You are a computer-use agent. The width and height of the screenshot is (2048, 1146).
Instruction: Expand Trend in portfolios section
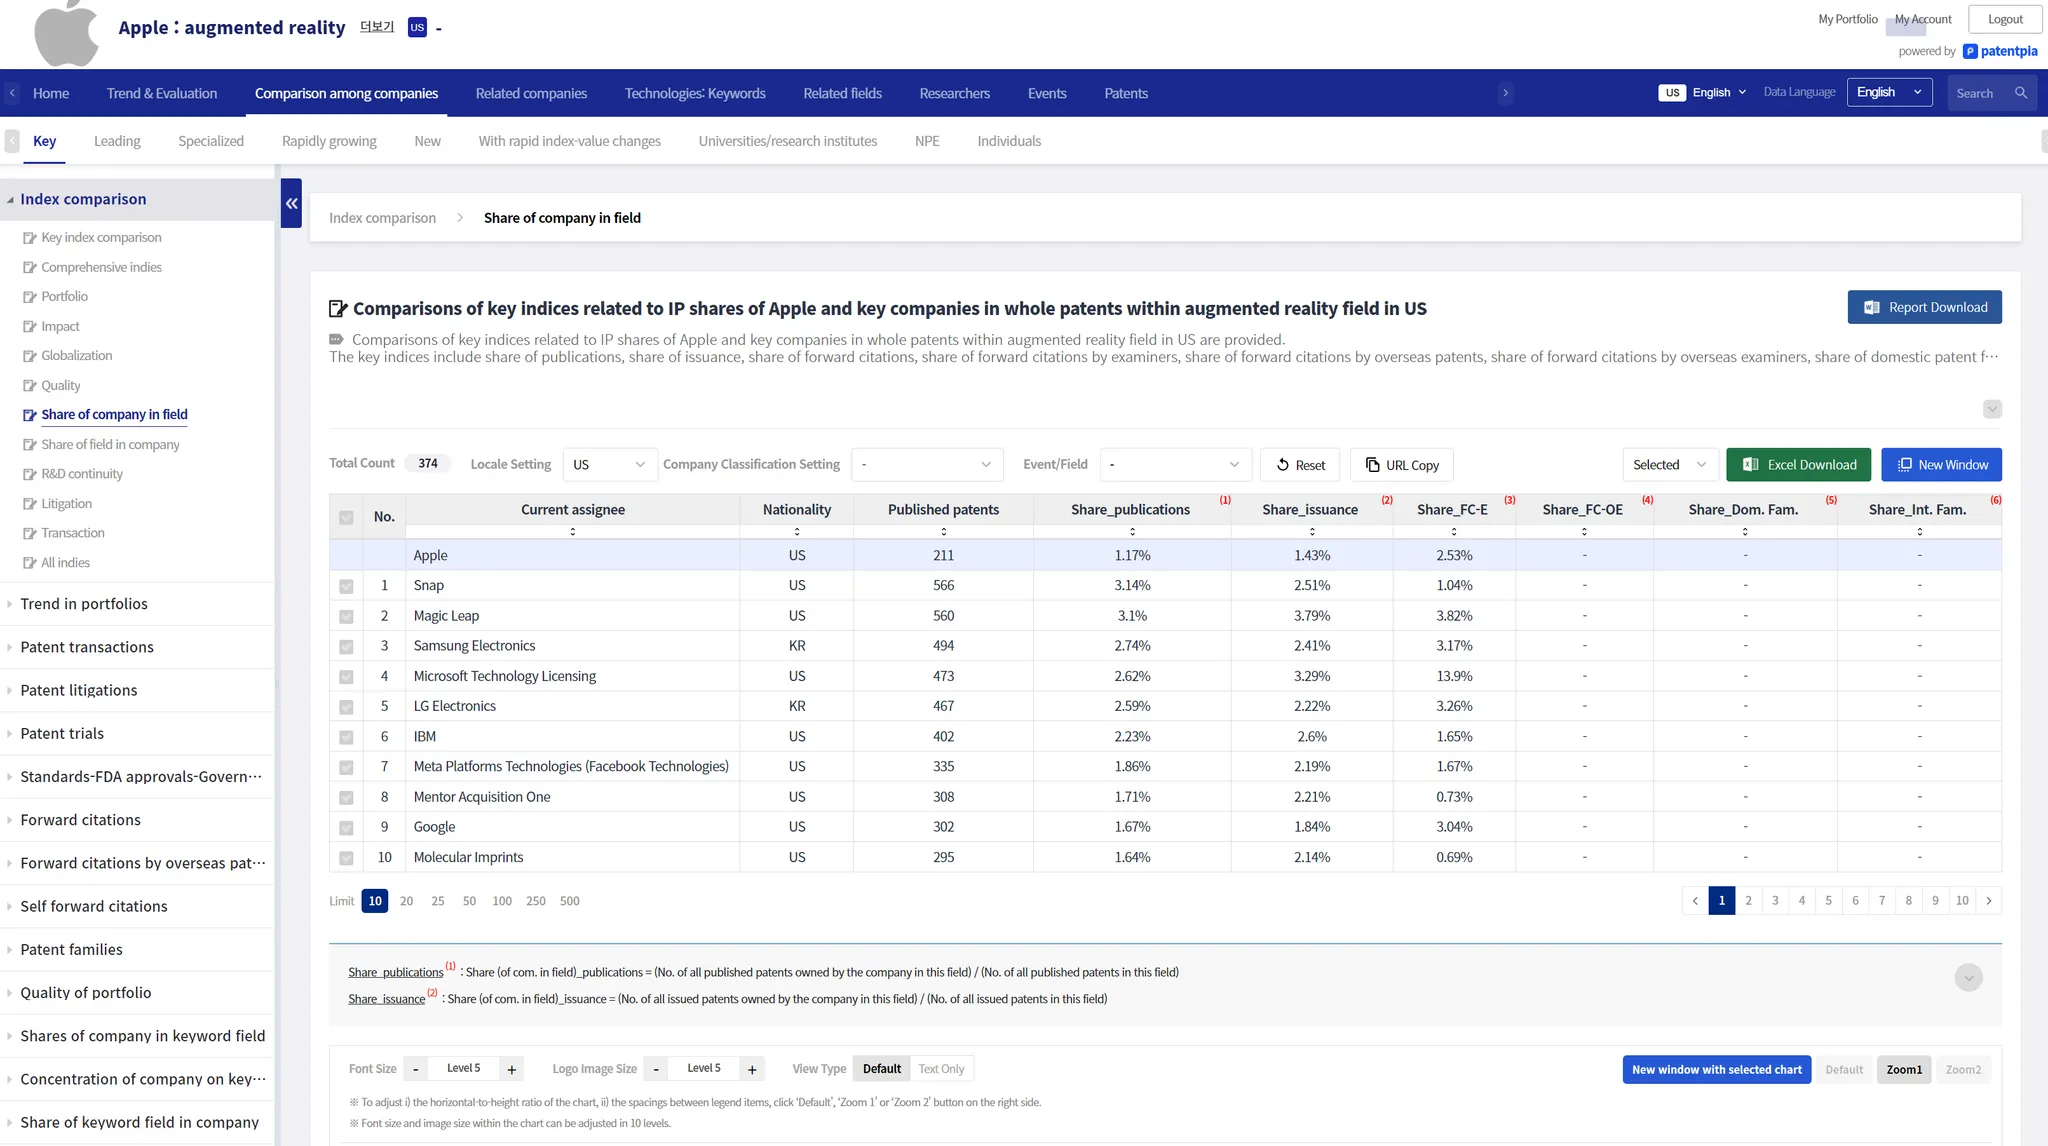pos(84,604)
